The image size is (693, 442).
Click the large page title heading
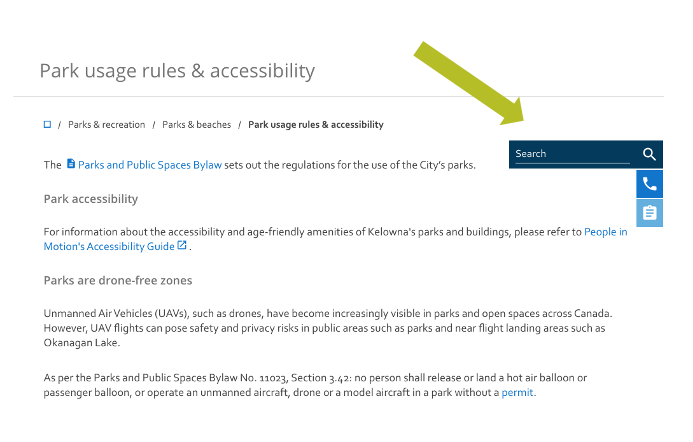coord(177,71)
